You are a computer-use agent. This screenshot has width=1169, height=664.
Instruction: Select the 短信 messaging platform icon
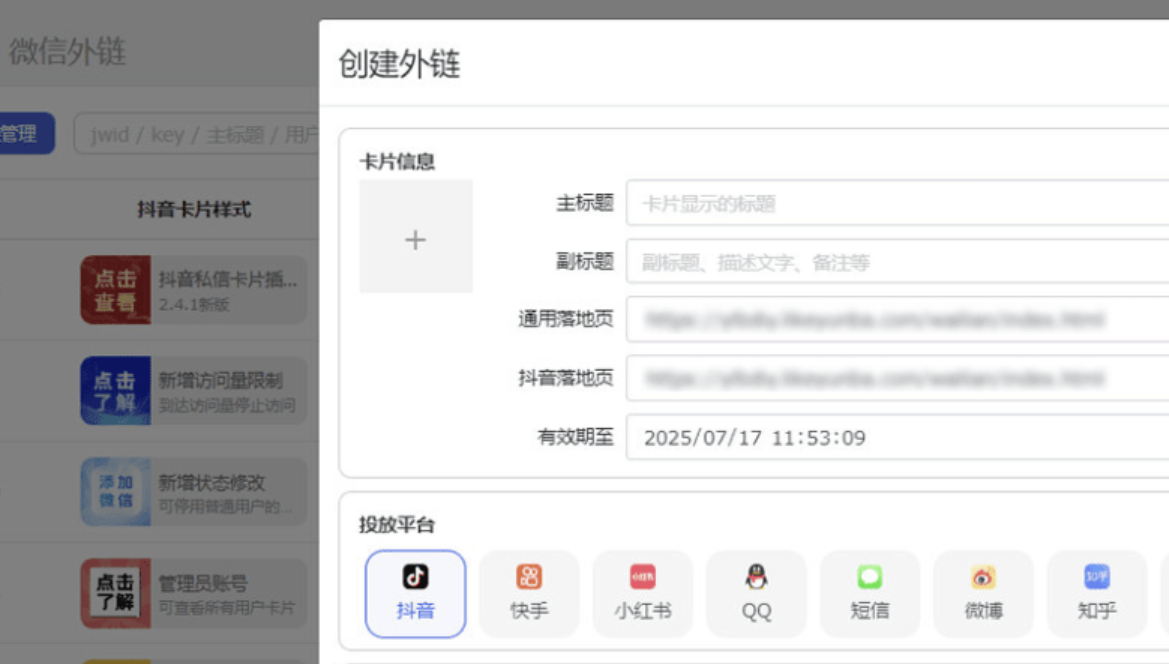tap(870, 594)
